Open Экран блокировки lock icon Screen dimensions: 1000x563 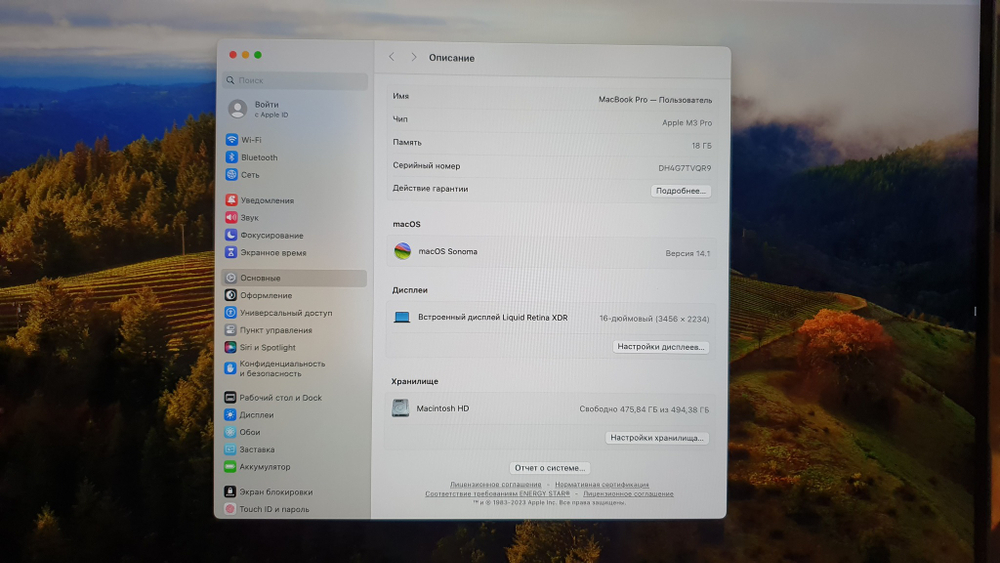(x=230, y=492)
